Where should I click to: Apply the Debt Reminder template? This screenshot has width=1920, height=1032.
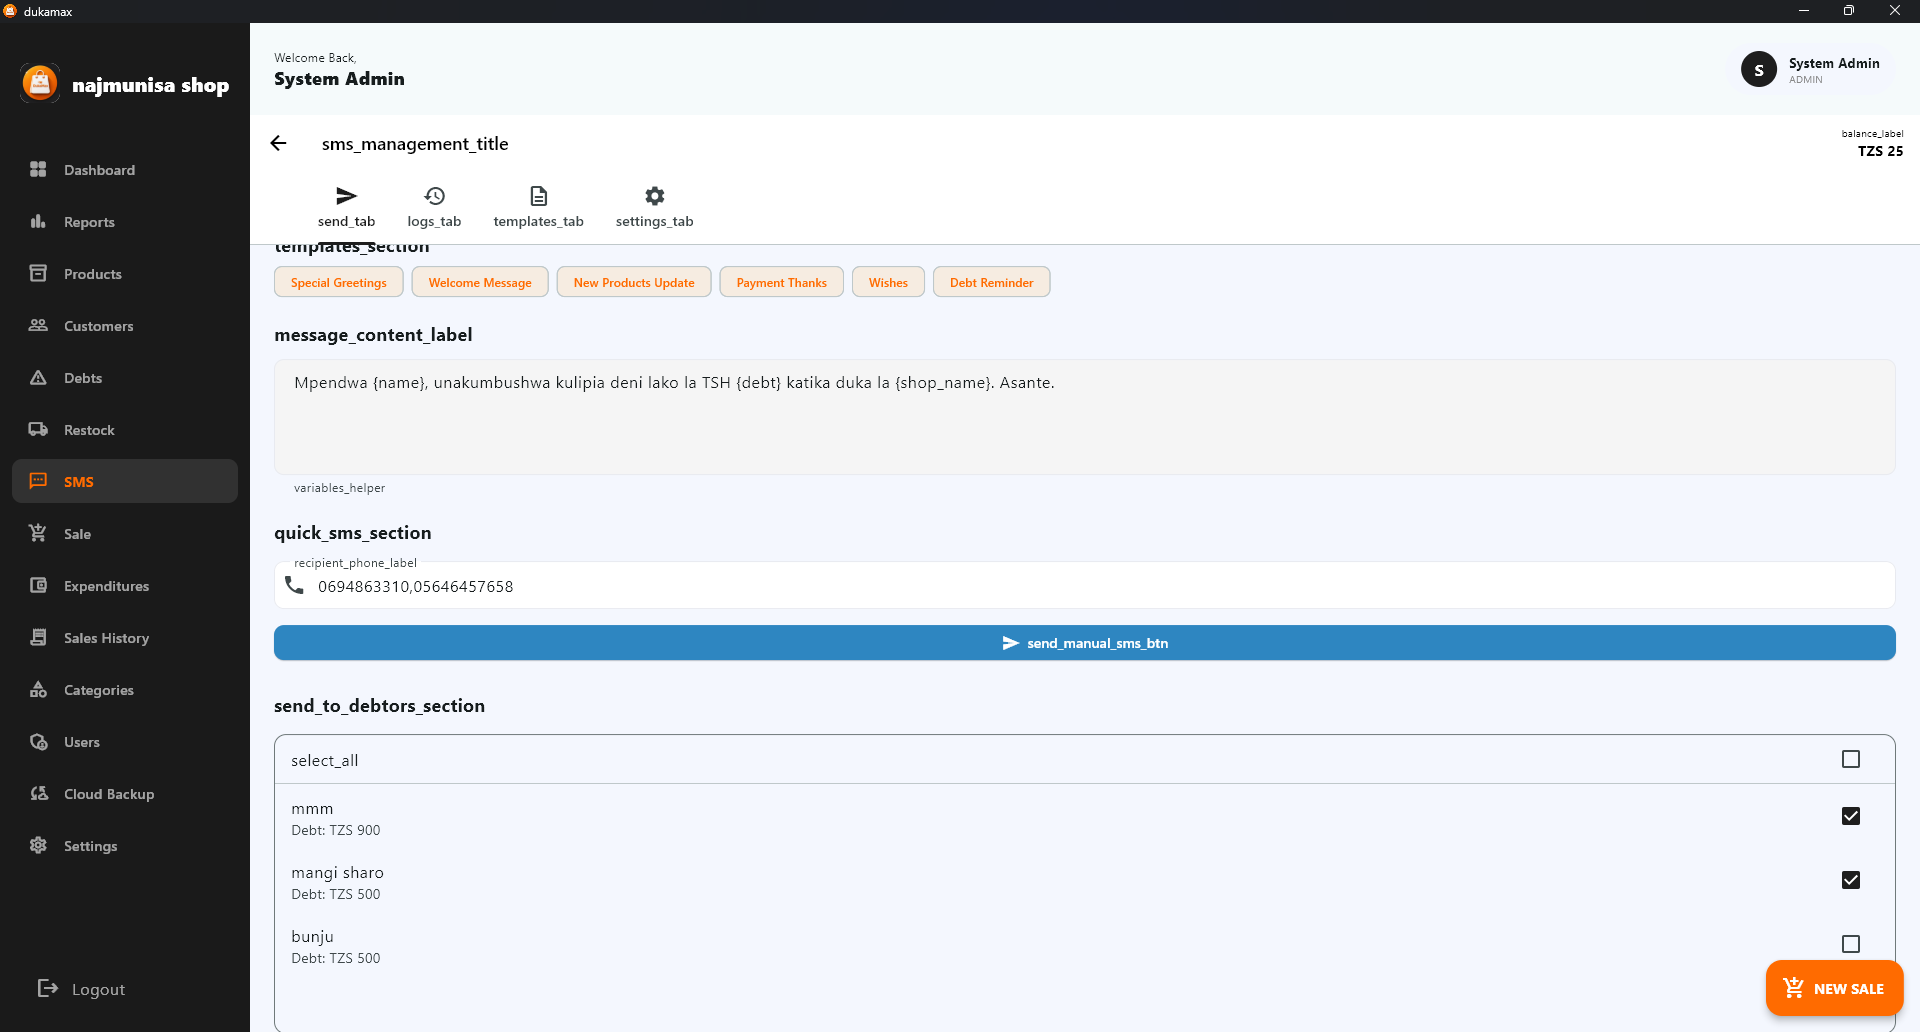(991, 282)
